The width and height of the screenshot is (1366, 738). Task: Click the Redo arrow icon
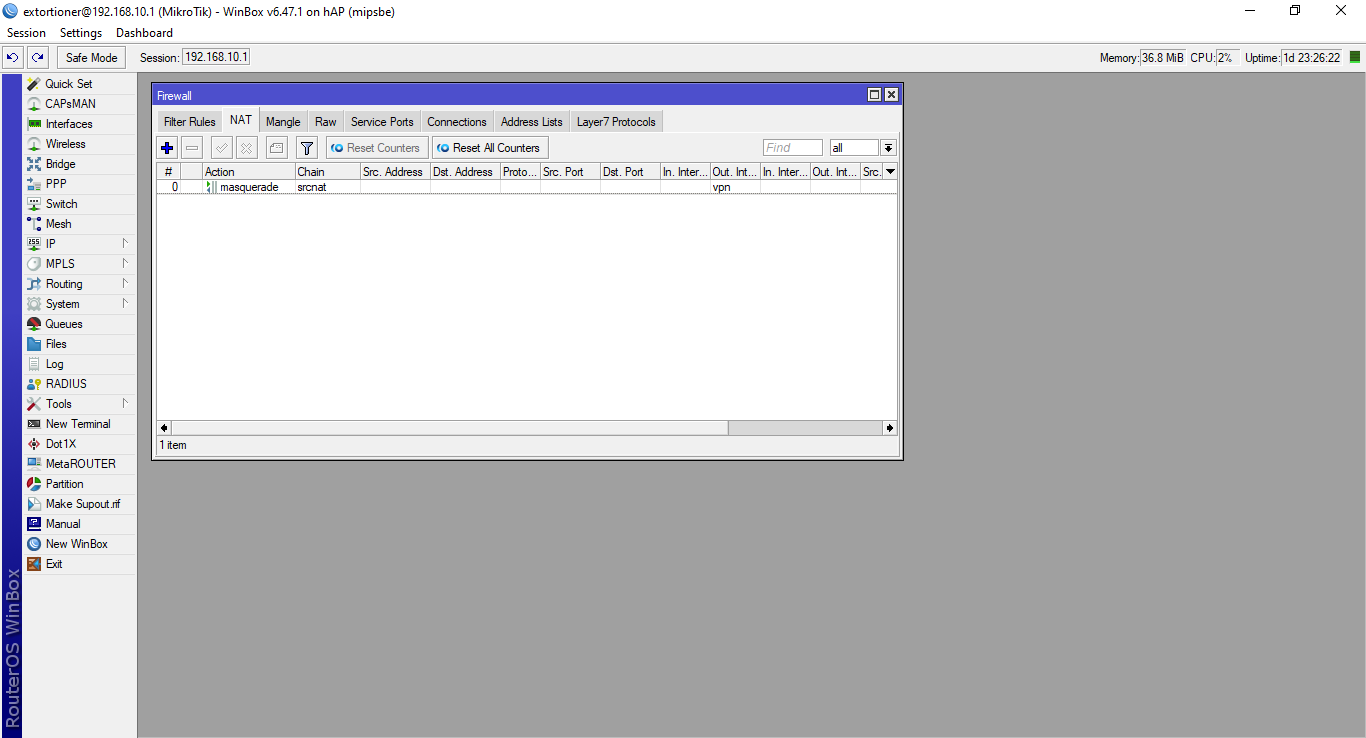point(37,58)
